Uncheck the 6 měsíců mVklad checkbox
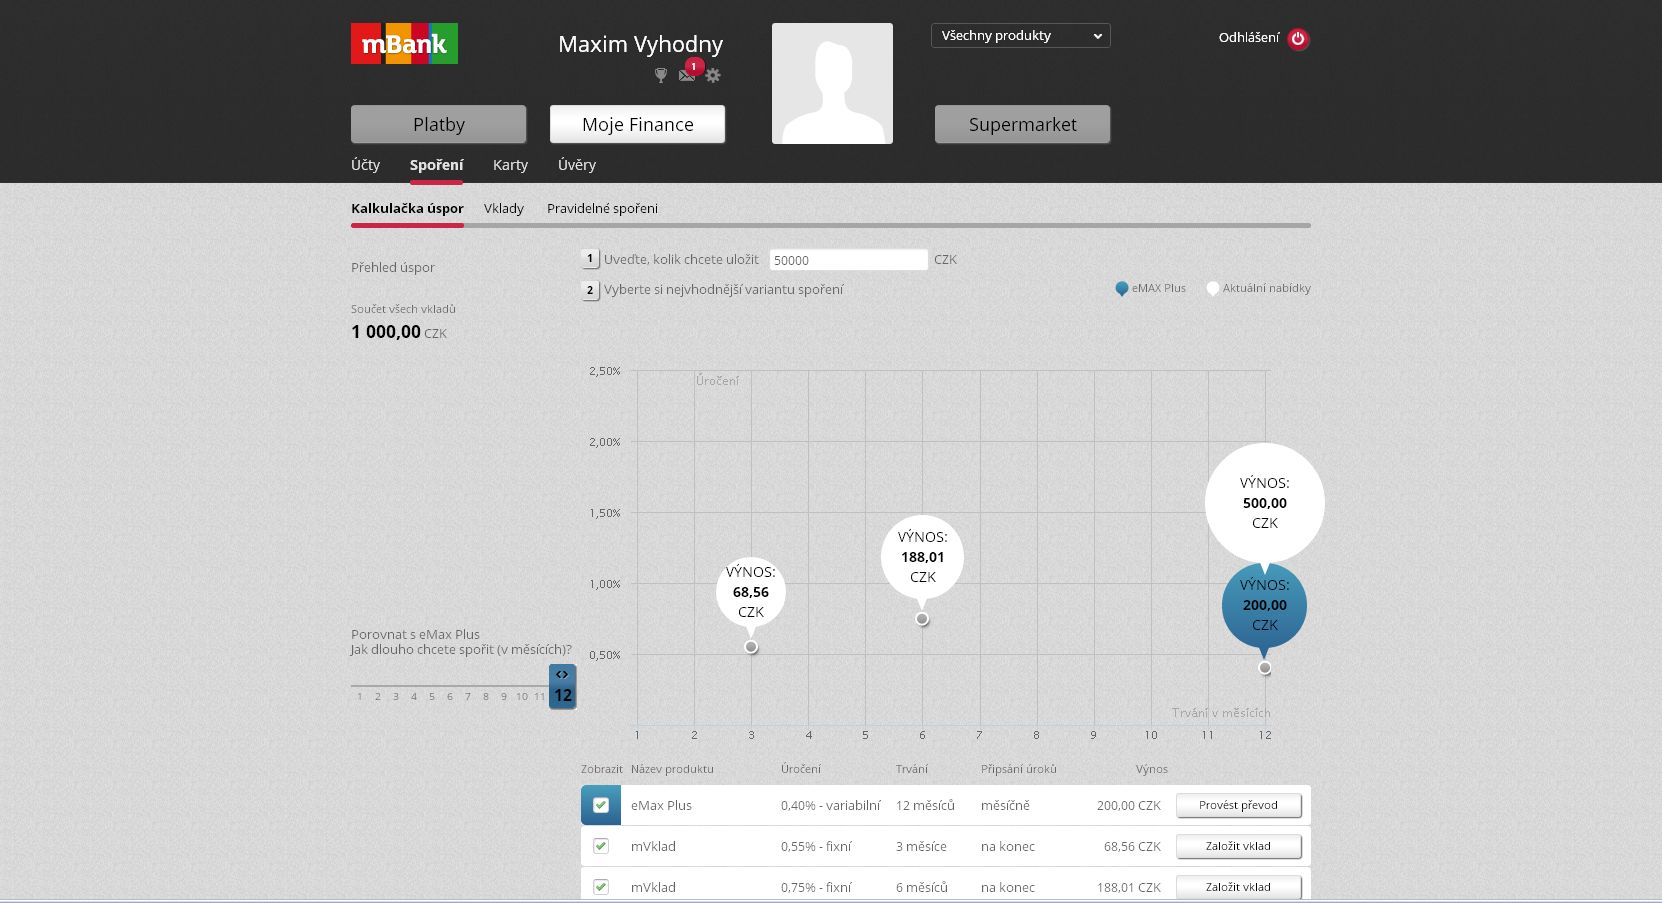The height and width of the screenshot is (903, 1662). tap(601, 887)
